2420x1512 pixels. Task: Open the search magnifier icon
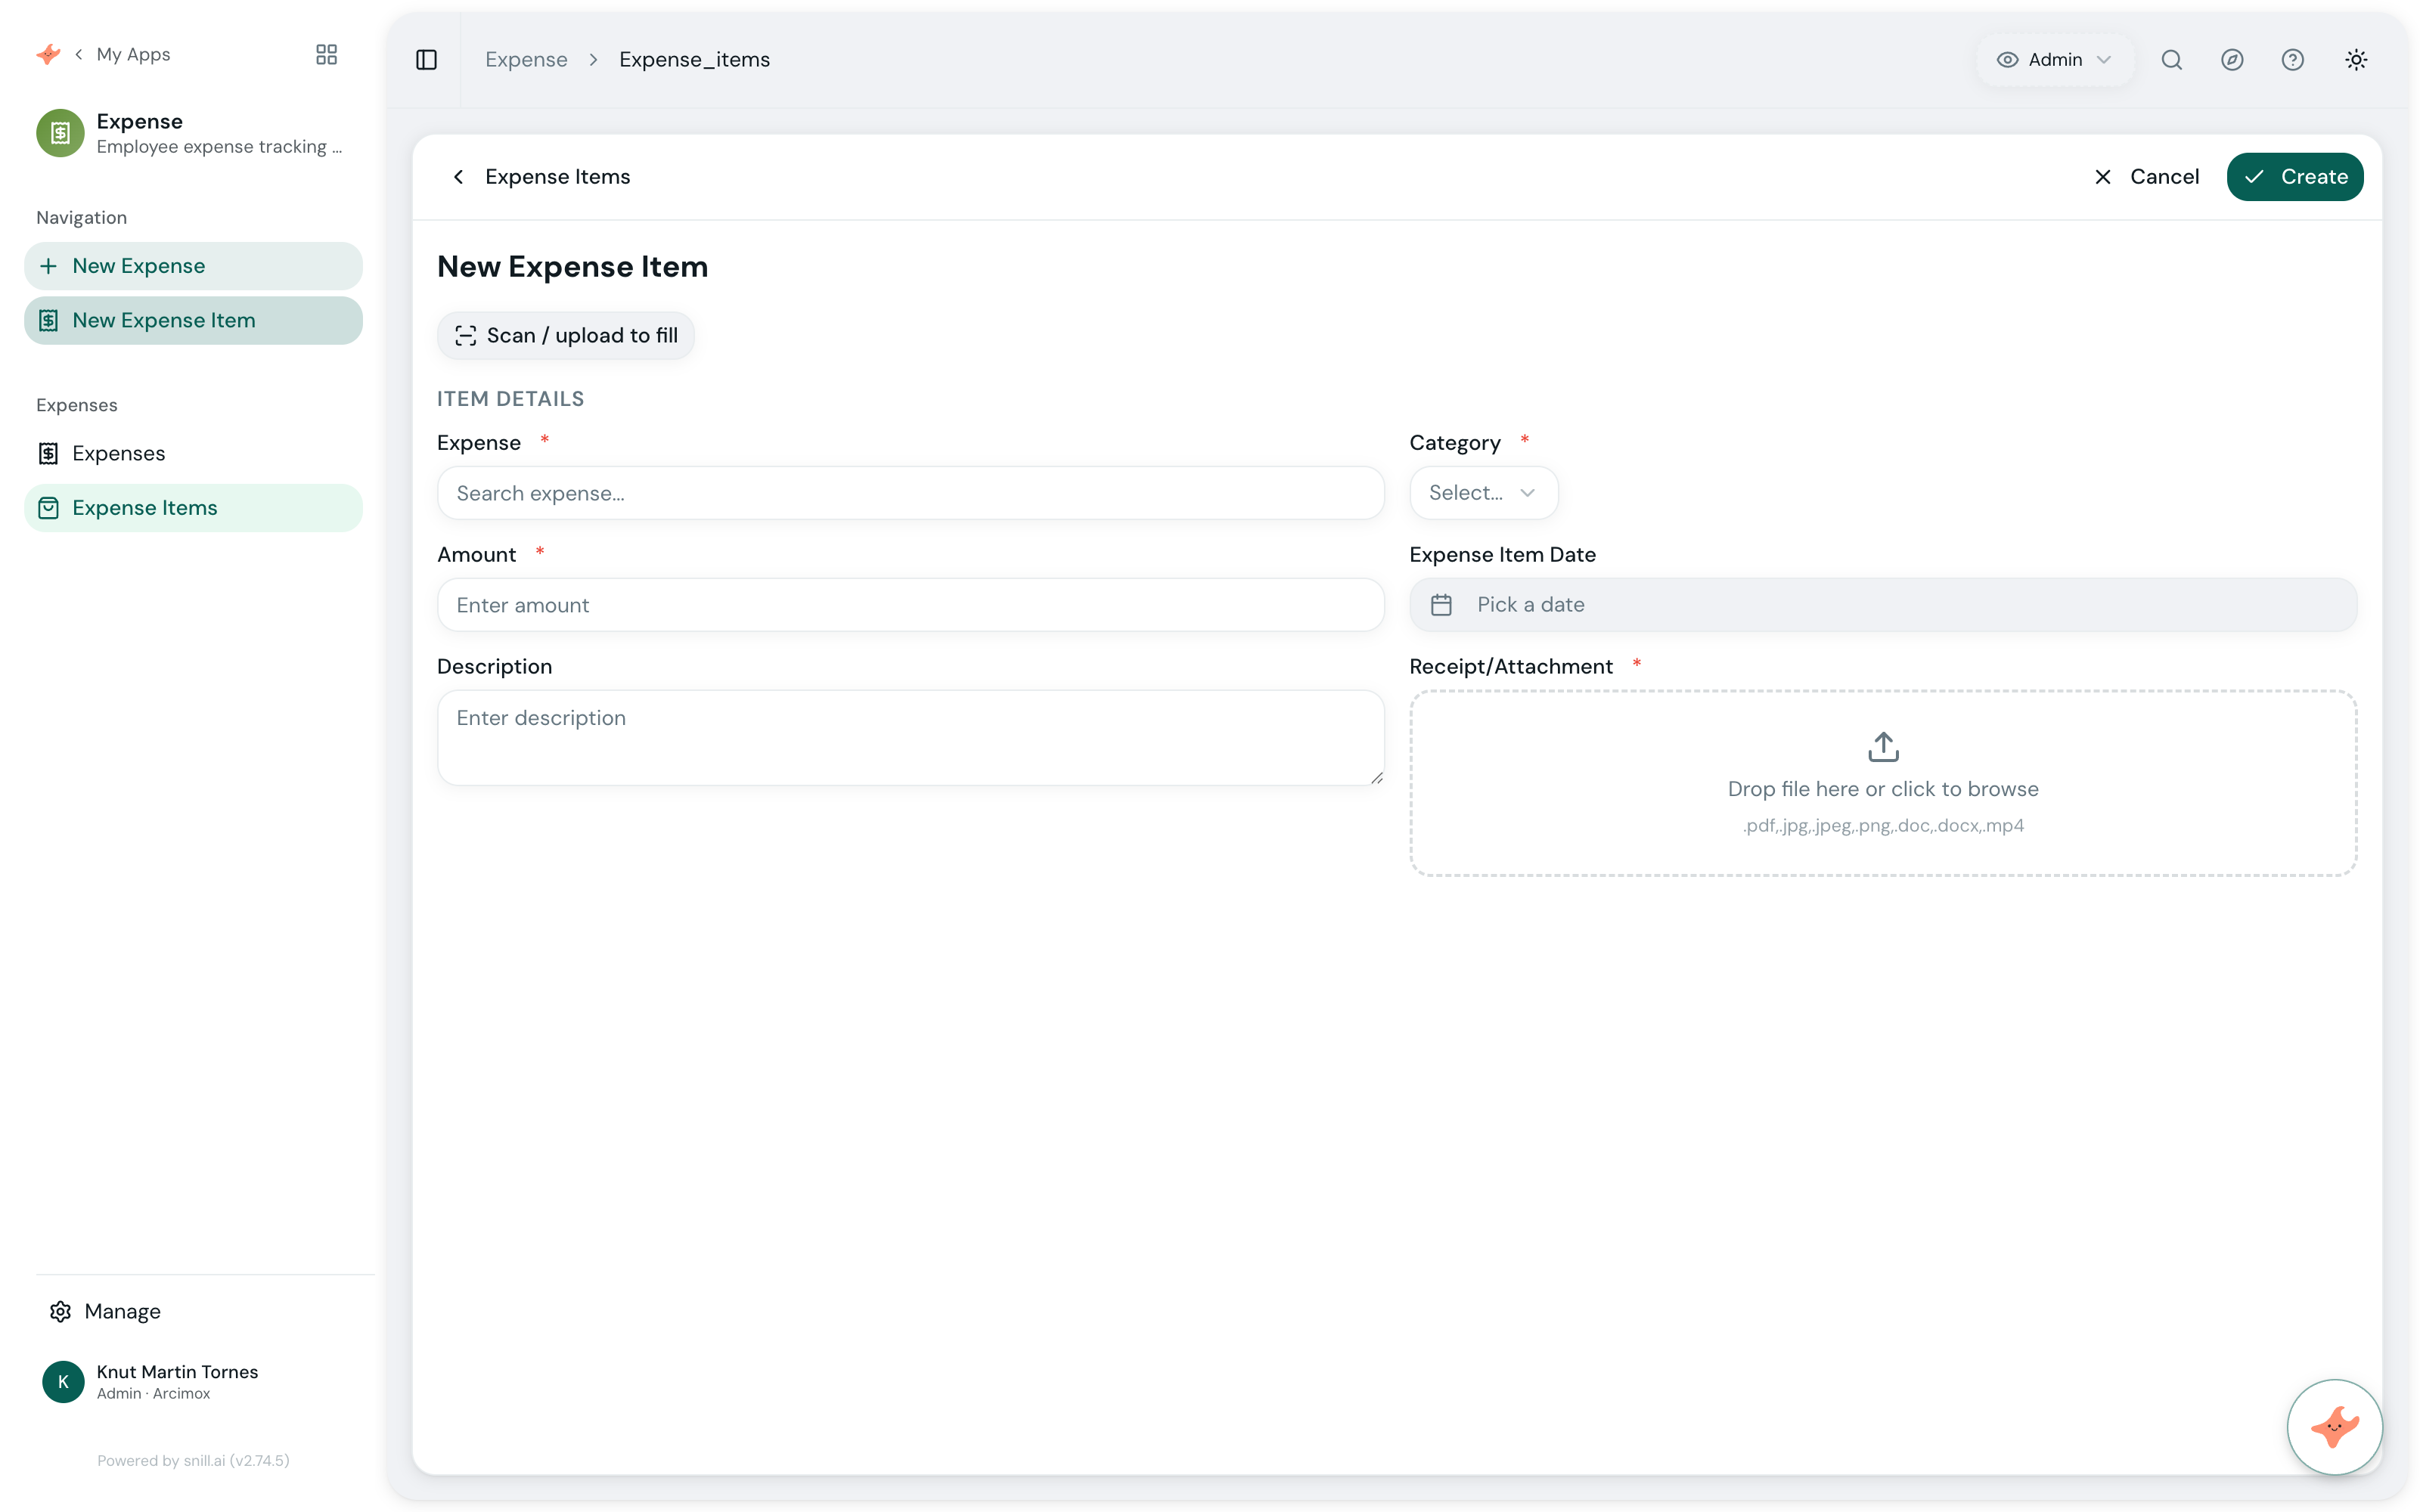point(2171,60)
